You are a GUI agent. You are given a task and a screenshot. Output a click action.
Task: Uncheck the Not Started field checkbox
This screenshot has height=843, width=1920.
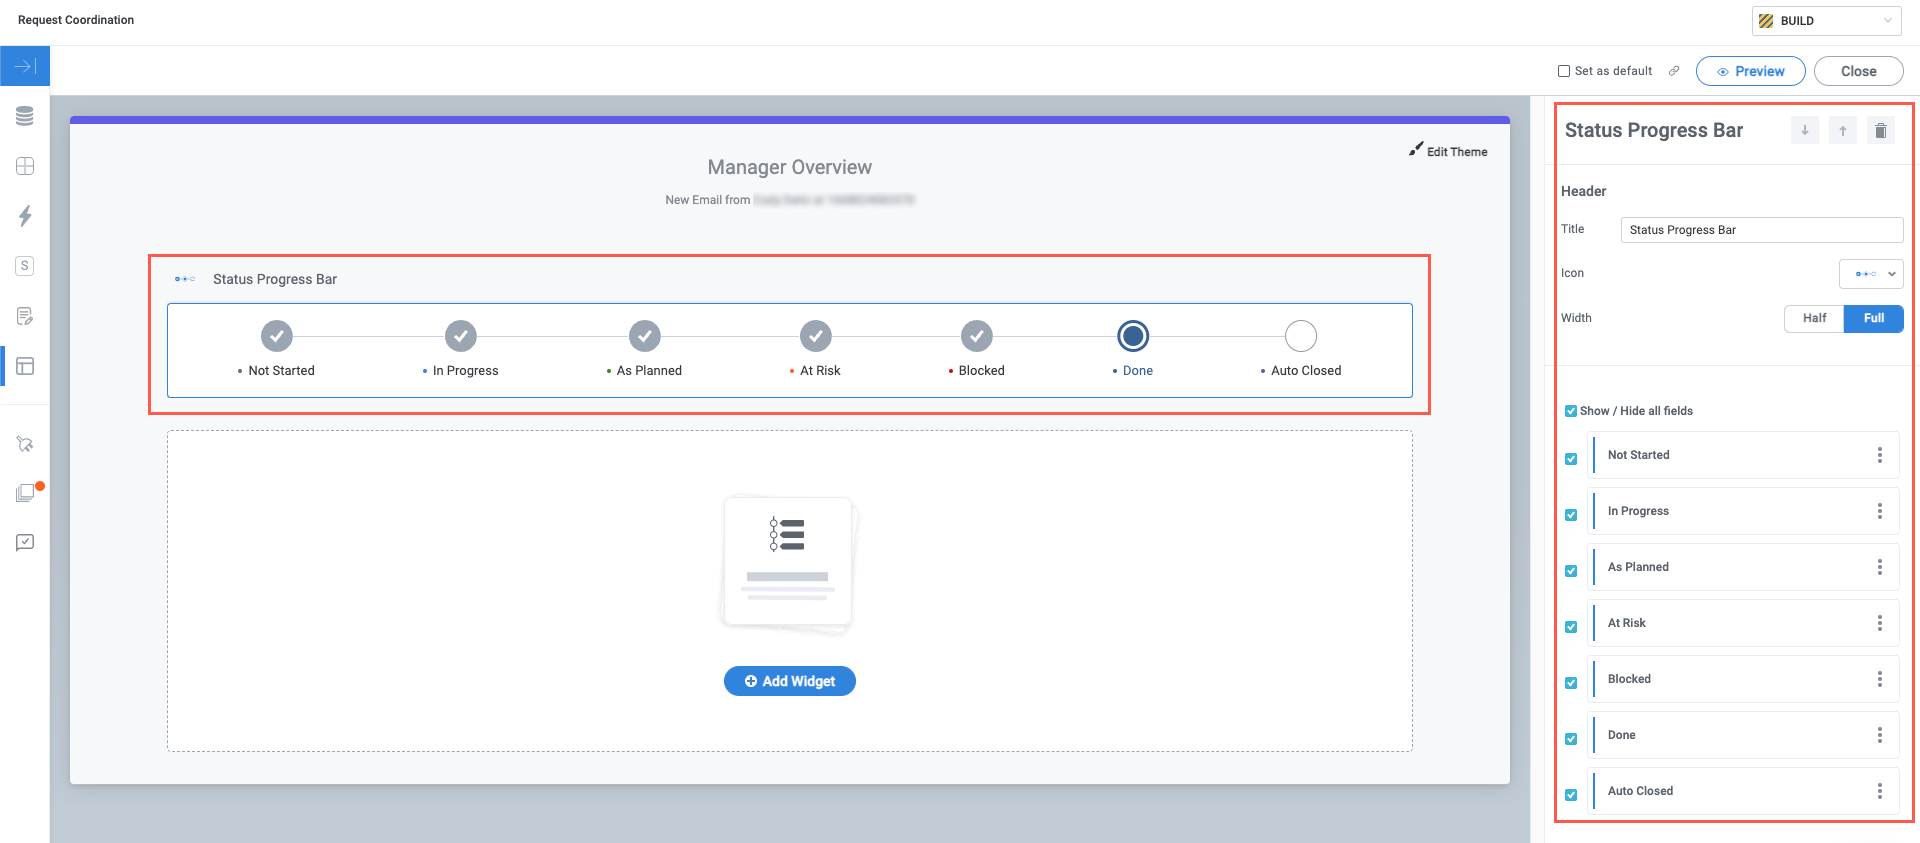(x=1571, y=459)
